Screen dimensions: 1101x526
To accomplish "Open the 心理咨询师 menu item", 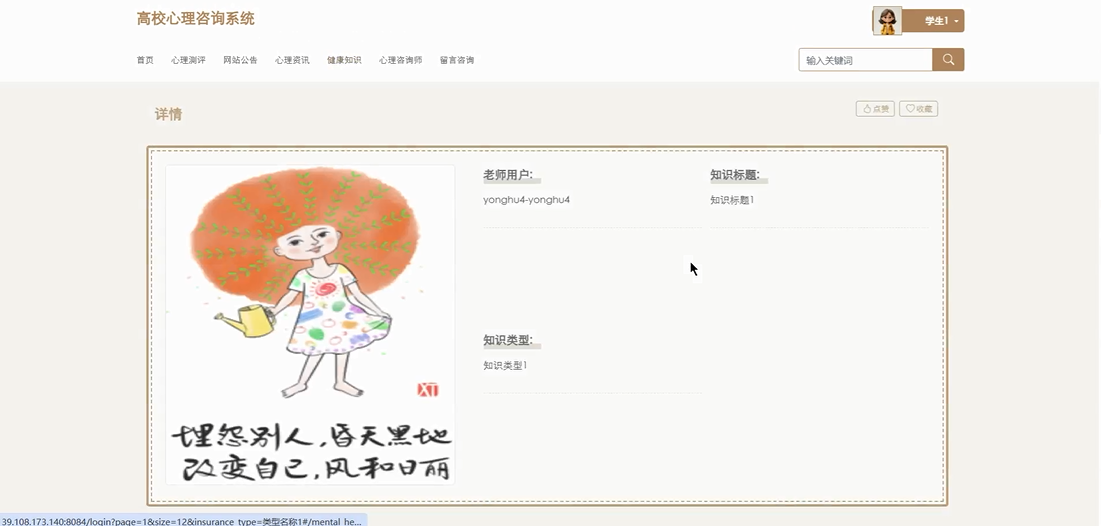I will point(400,60).
